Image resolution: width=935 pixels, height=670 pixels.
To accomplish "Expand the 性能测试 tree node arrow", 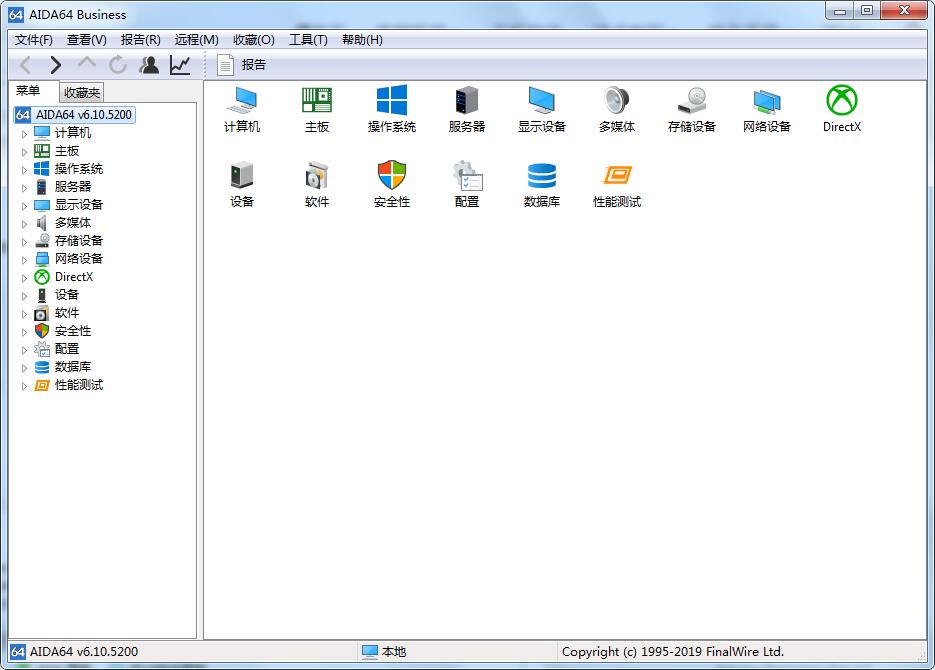I will [x=24, y=386].
